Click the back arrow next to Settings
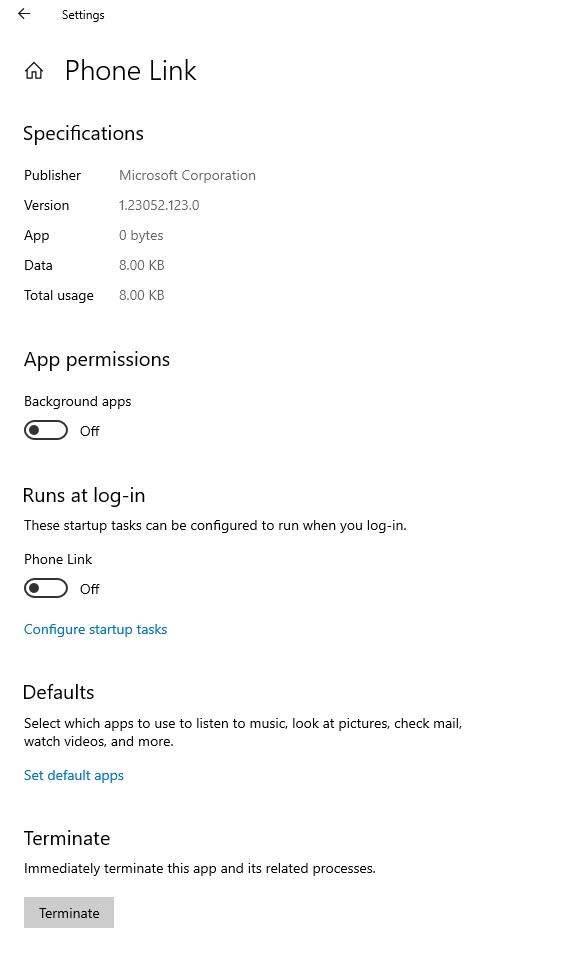The width and height of the screenshot is (579, 970). (24, 14)
